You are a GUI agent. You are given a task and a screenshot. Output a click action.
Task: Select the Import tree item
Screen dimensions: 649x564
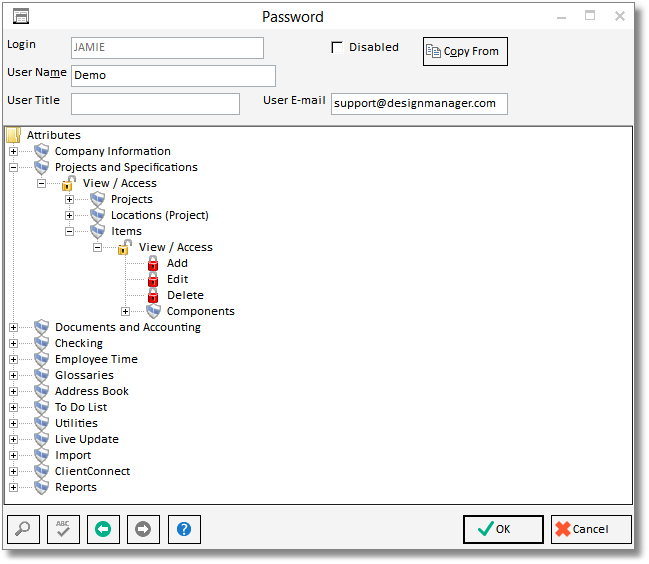pos(73,456)
